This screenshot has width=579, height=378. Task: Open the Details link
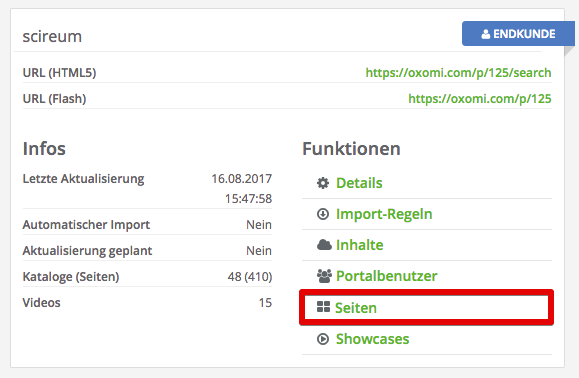tap(359, 183)
